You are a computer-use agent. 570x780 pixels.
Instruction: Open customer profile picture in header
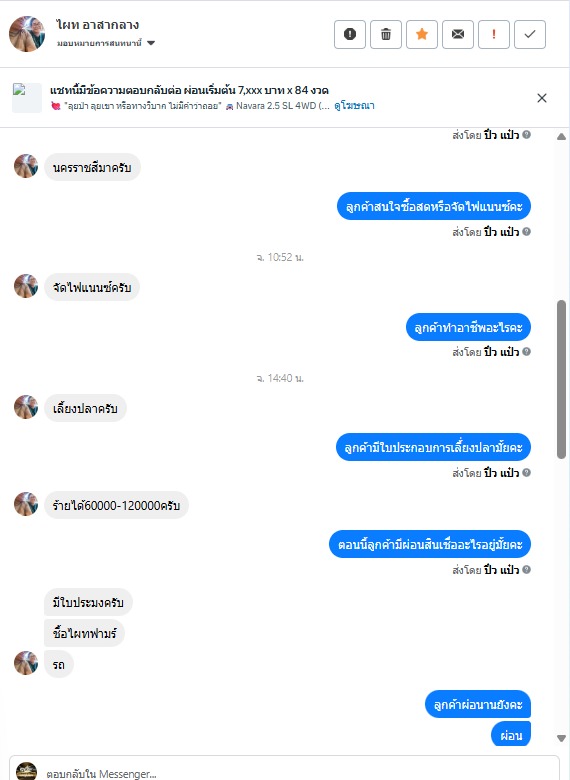pyautogui.click(x=27, y=34)
